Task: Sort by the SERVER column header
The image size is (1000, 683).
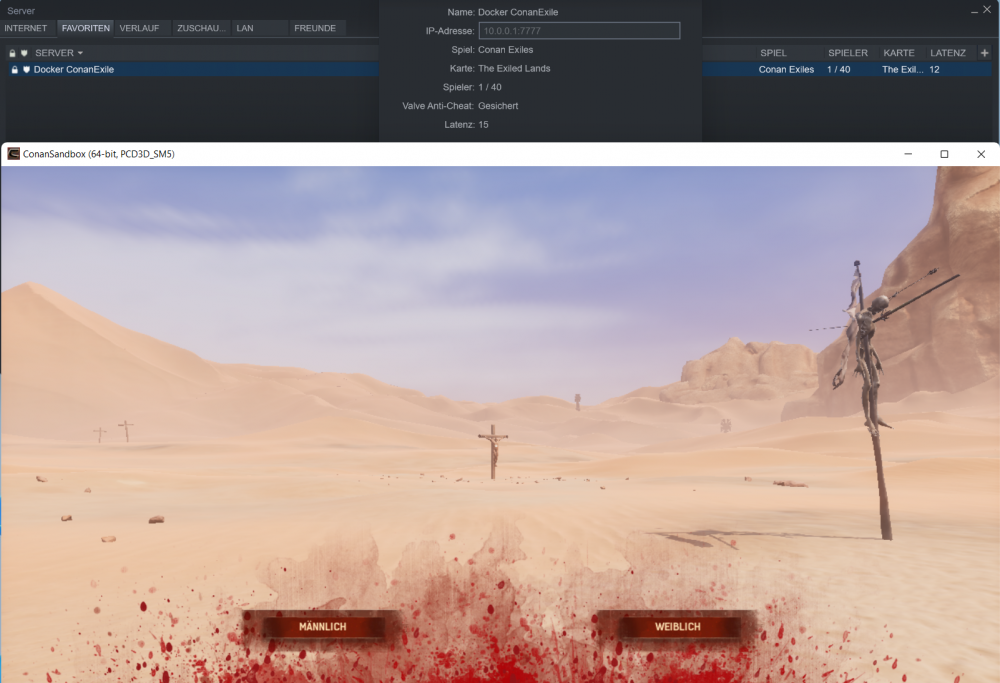Action: (59, 53)
